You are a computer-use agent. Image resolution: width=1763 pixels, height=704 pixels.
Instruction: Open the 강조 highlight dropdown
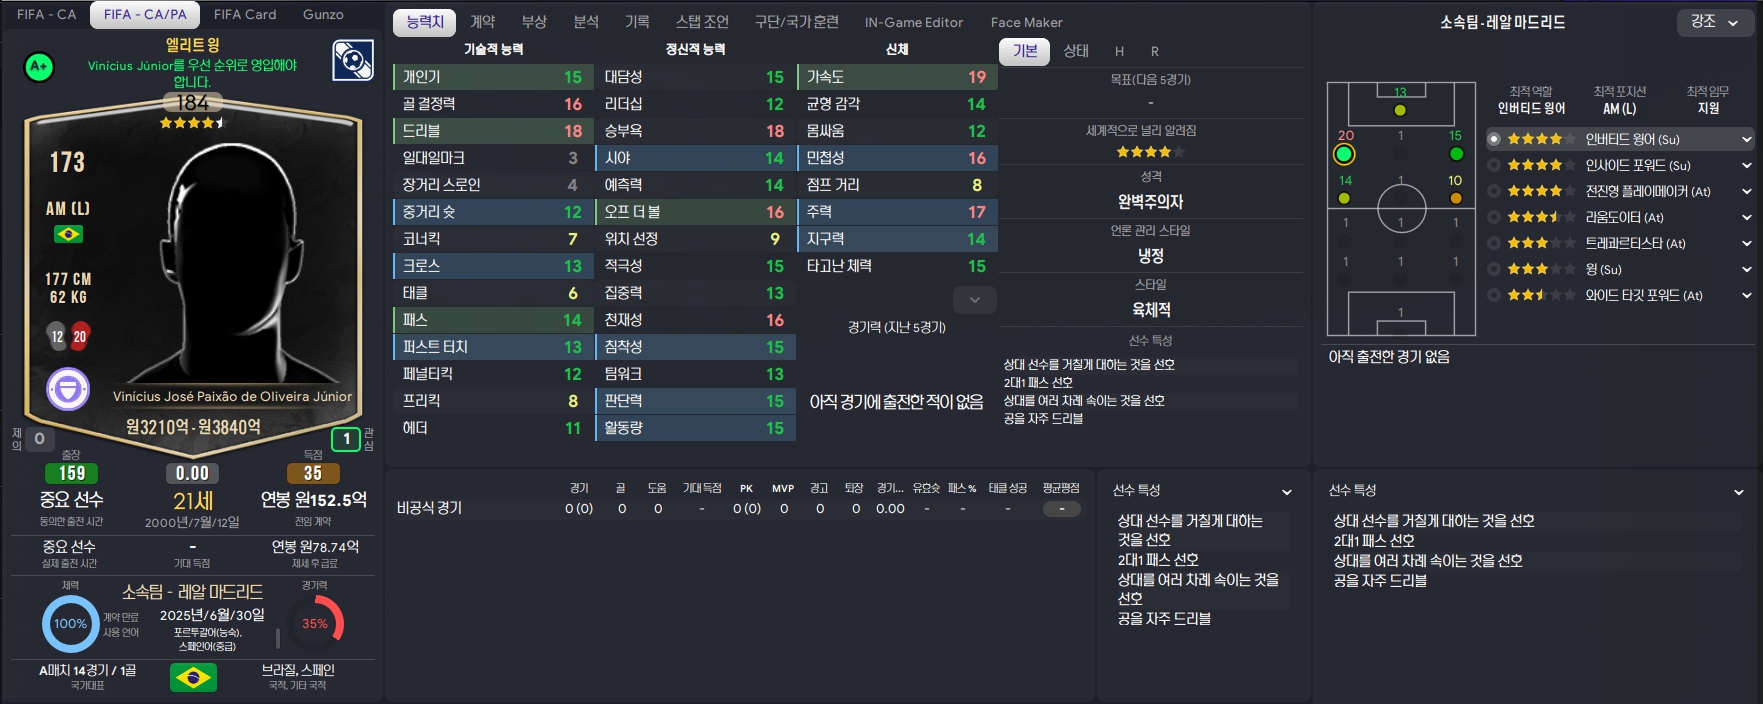(1715, 22)
